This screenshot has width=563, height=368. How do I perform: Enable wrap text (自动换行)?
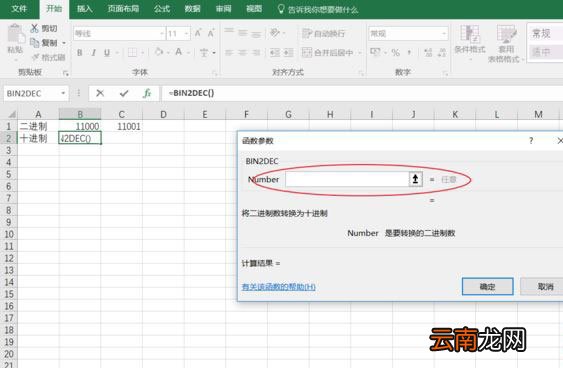point(324,33)
